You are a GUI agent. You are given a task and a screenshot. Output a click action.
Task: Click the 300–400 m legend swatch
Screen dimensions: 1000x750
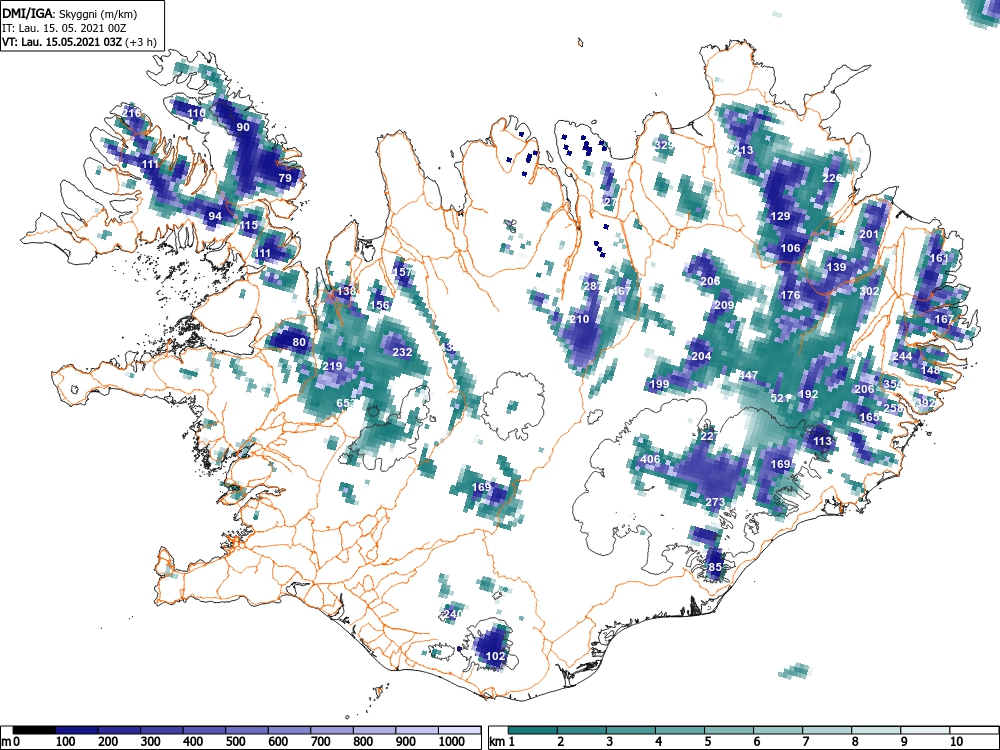(x=162, y=730)
